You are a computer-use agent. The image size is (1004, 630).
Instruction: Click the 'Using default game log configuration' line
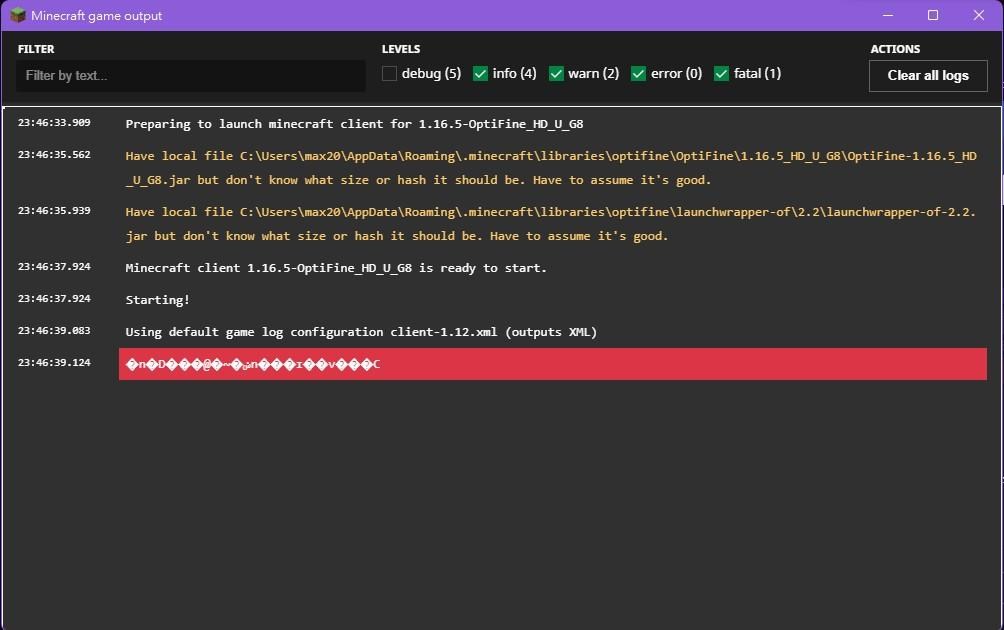(x=361, y=332)
